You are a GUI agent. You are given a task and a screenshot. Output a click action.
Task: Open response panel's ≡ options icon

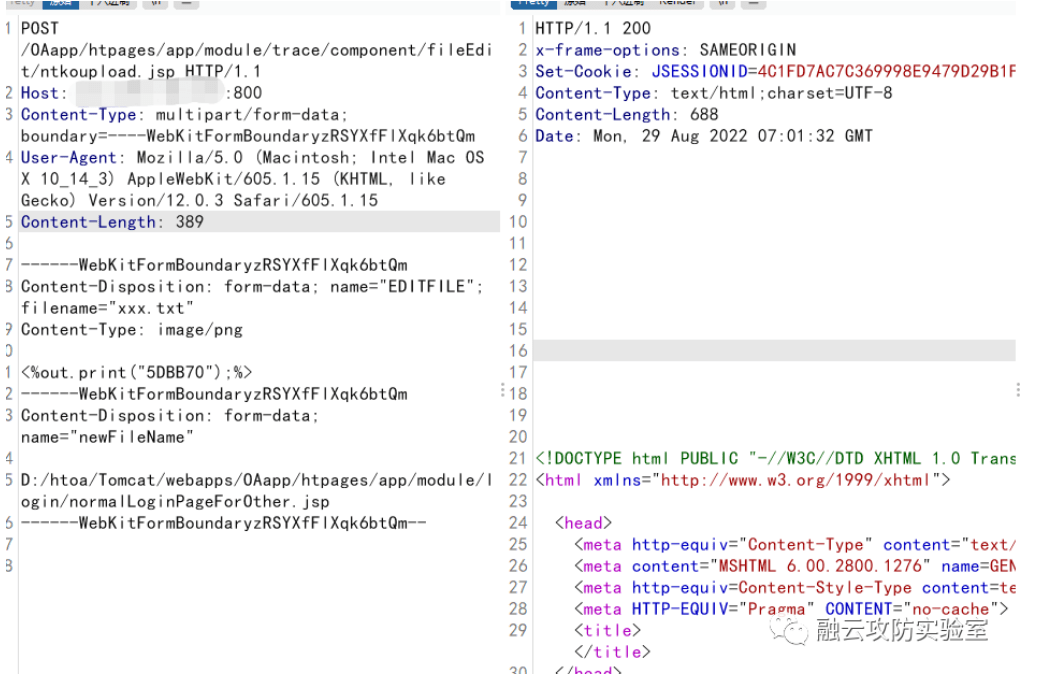click(x=751, y=3)
